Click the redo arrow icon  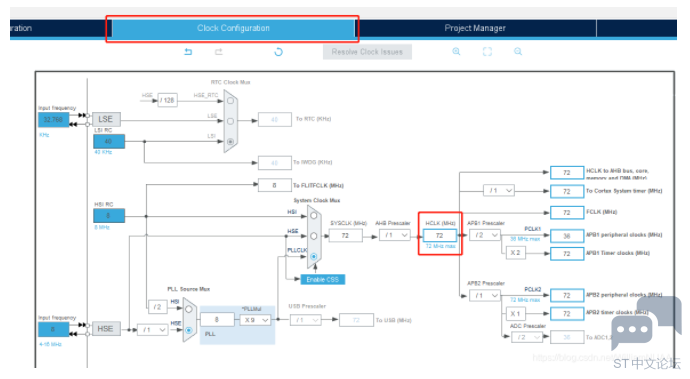pos(219,52)
